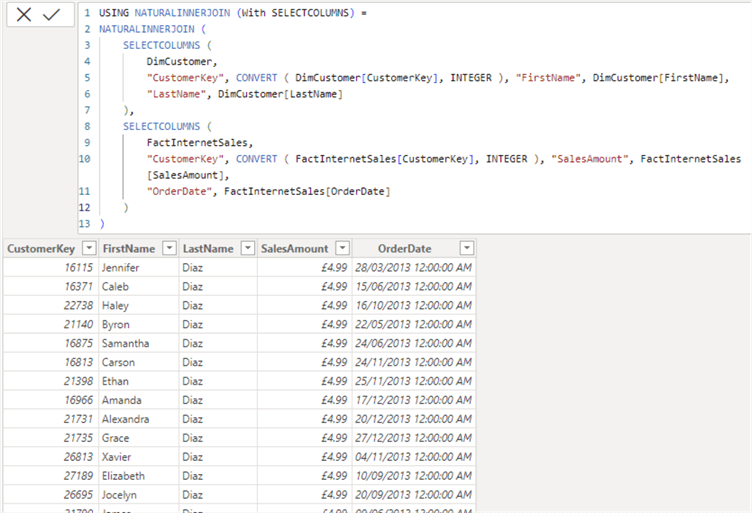
Task: Select the FirstName cell Grace
Action: 139,438
